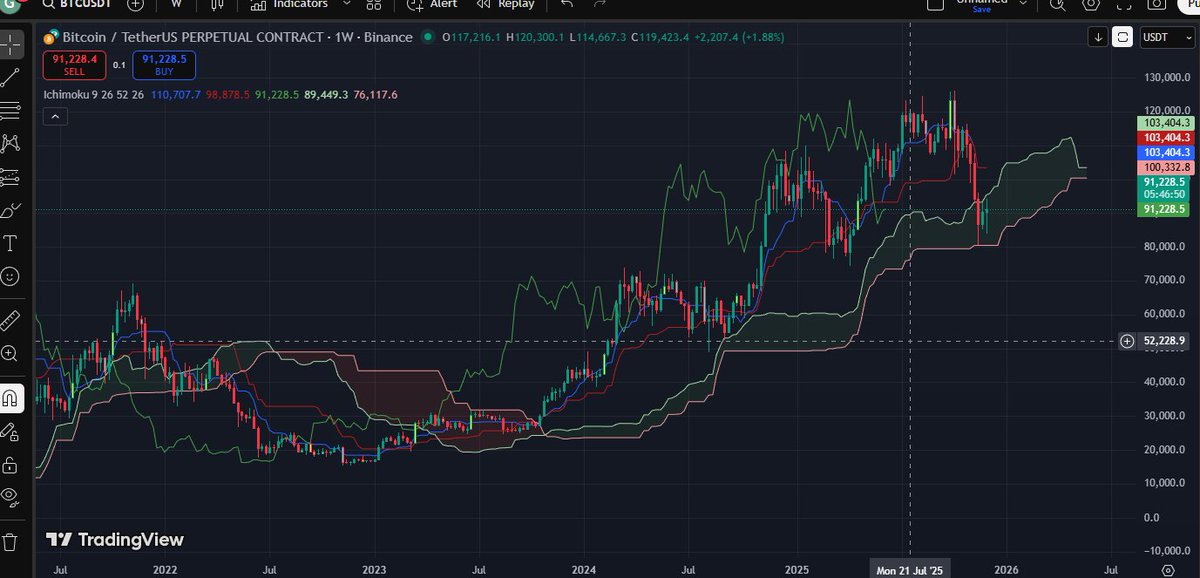
Task: Select the crosshair cursor tool
Action: 11,45
